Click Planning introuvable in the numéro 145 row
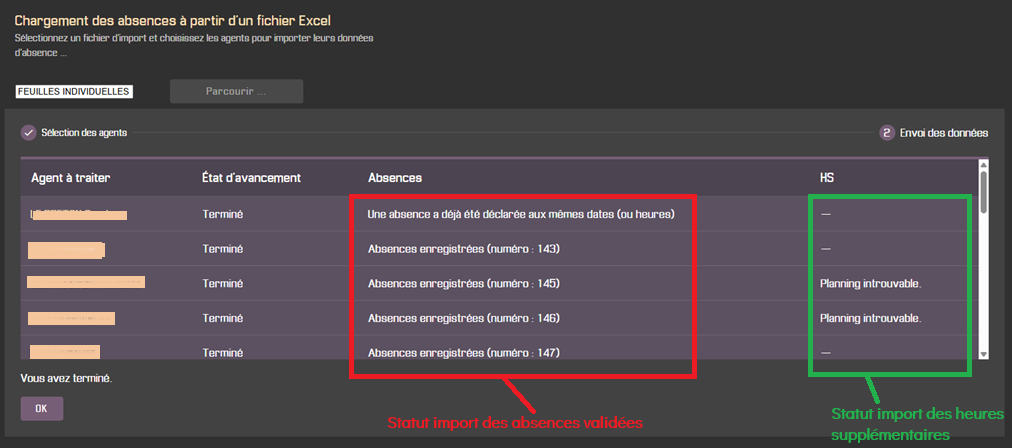The image size is (1012, 448). (x=870, y=283)
